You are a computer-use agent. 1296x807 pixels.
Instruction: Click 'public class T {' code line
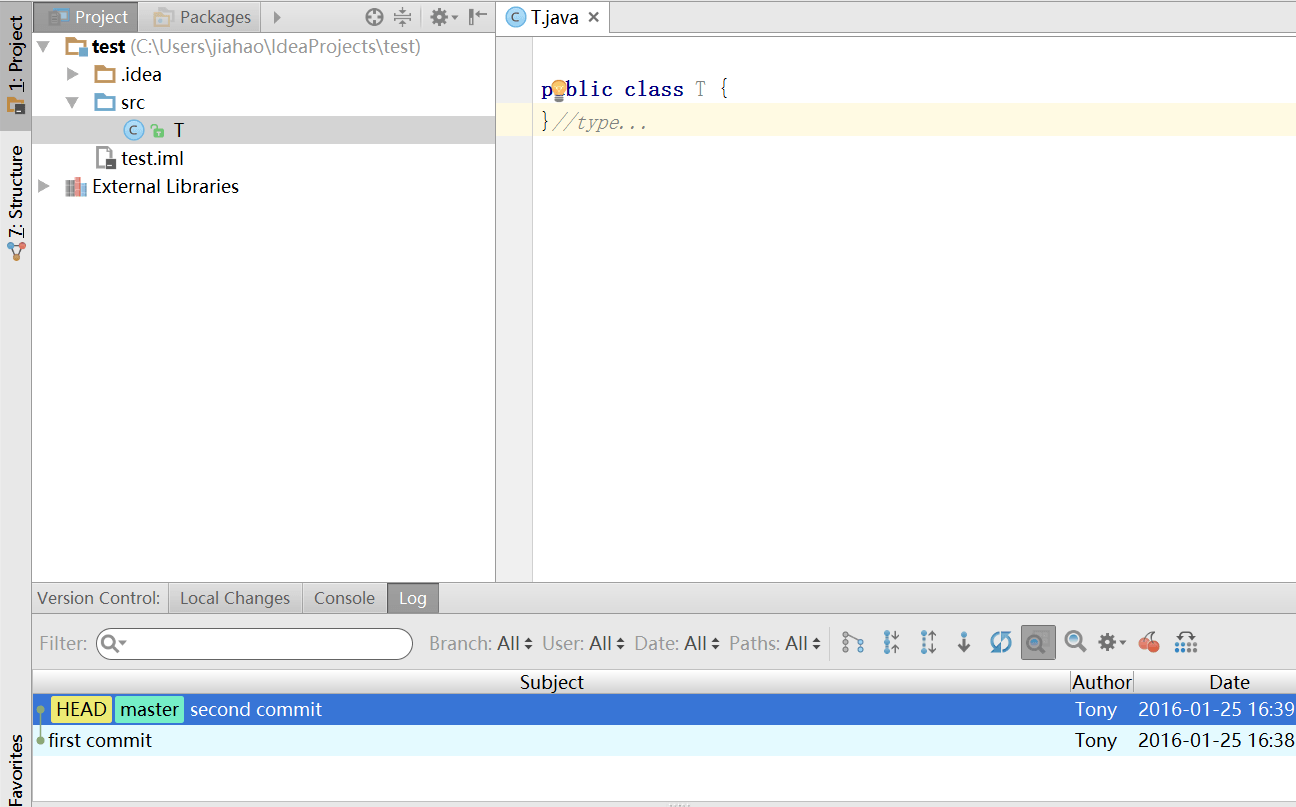[635, 89]
